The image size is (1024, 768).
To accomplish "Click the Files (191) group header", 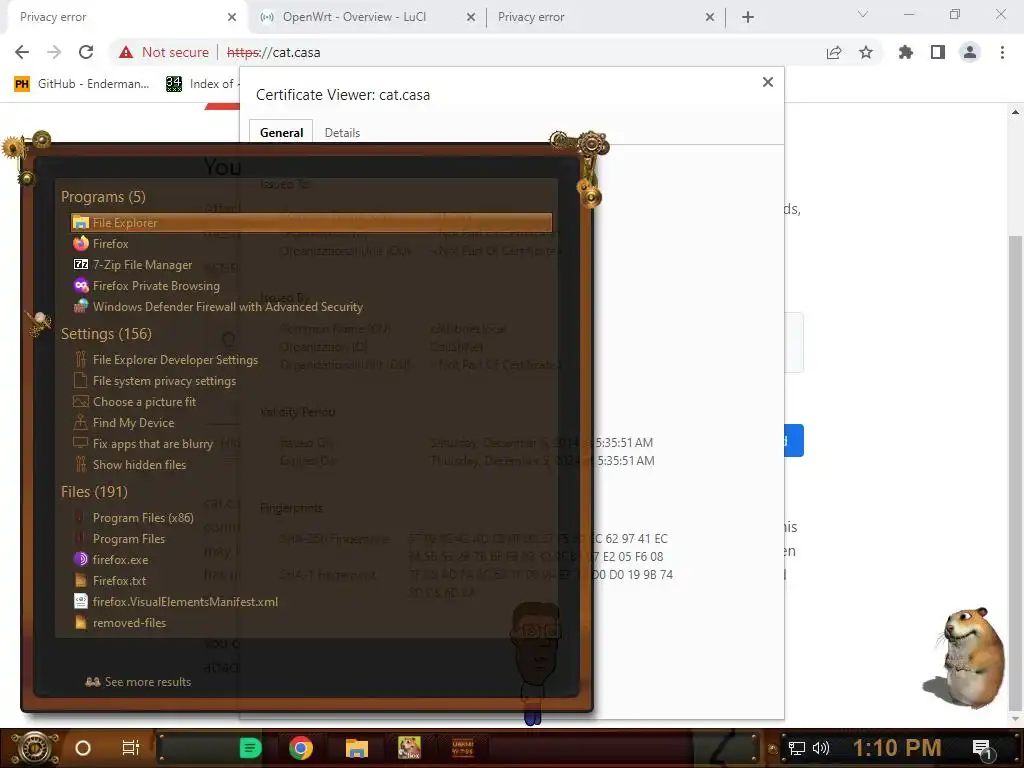I will [94, 492].
